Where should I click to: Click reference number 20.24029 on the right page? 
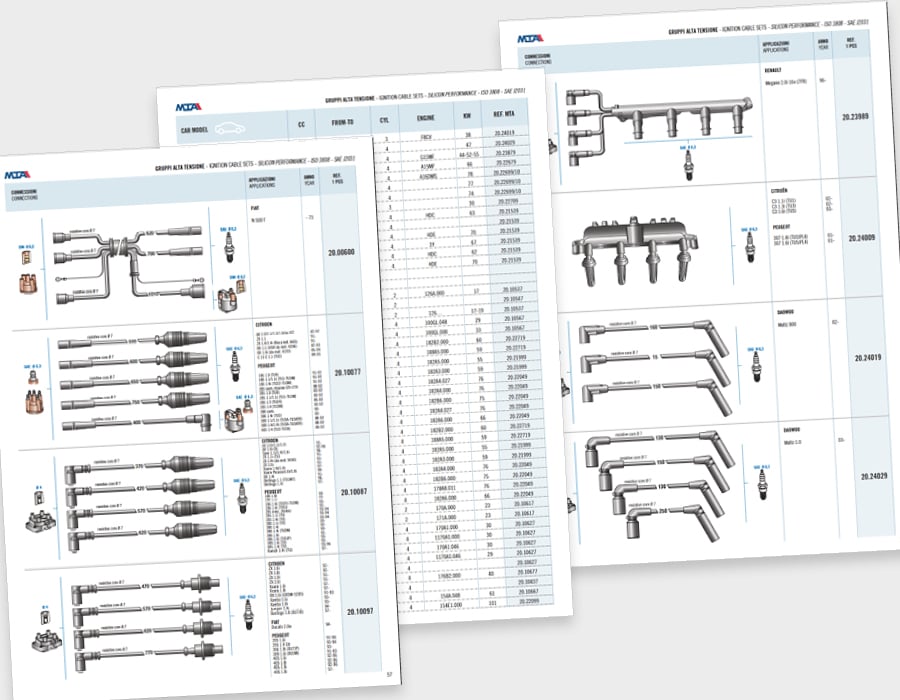(x=874, y=476)
